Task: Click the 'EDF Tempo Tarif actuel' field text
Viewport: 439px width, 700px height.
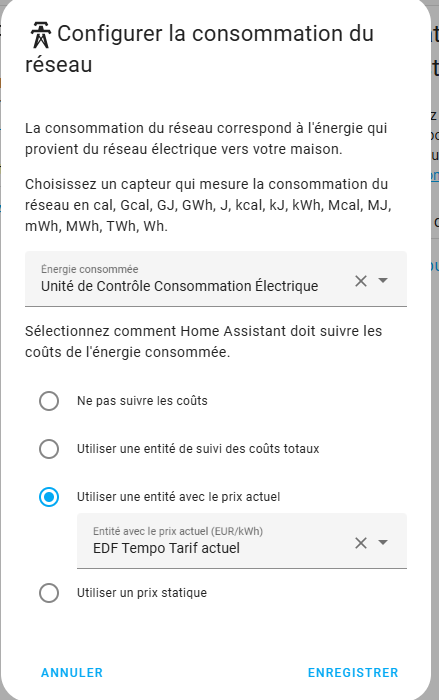Action: click(x=166, y=548)
